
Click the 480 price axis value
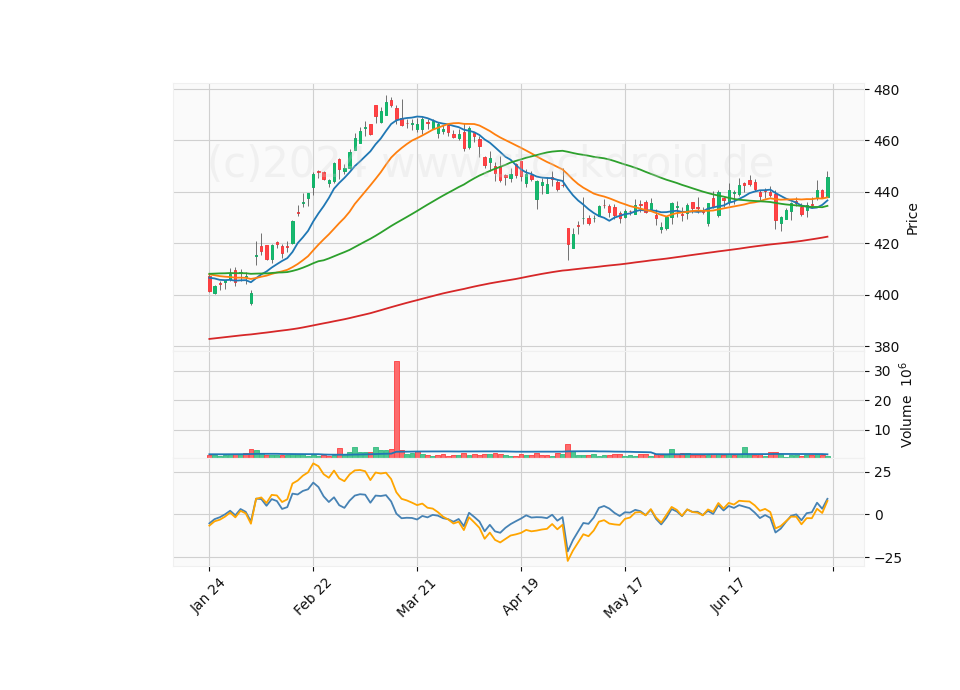point(887,90)
